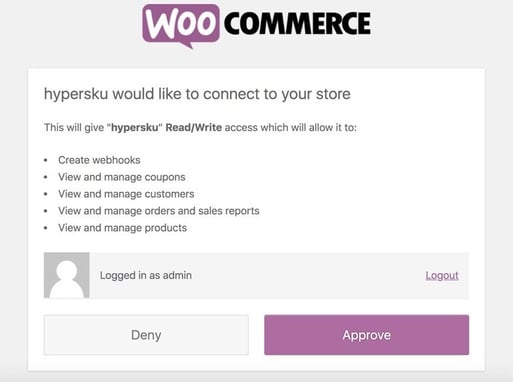
Task: Click the Create webhooks permission item
Action: 99,160
